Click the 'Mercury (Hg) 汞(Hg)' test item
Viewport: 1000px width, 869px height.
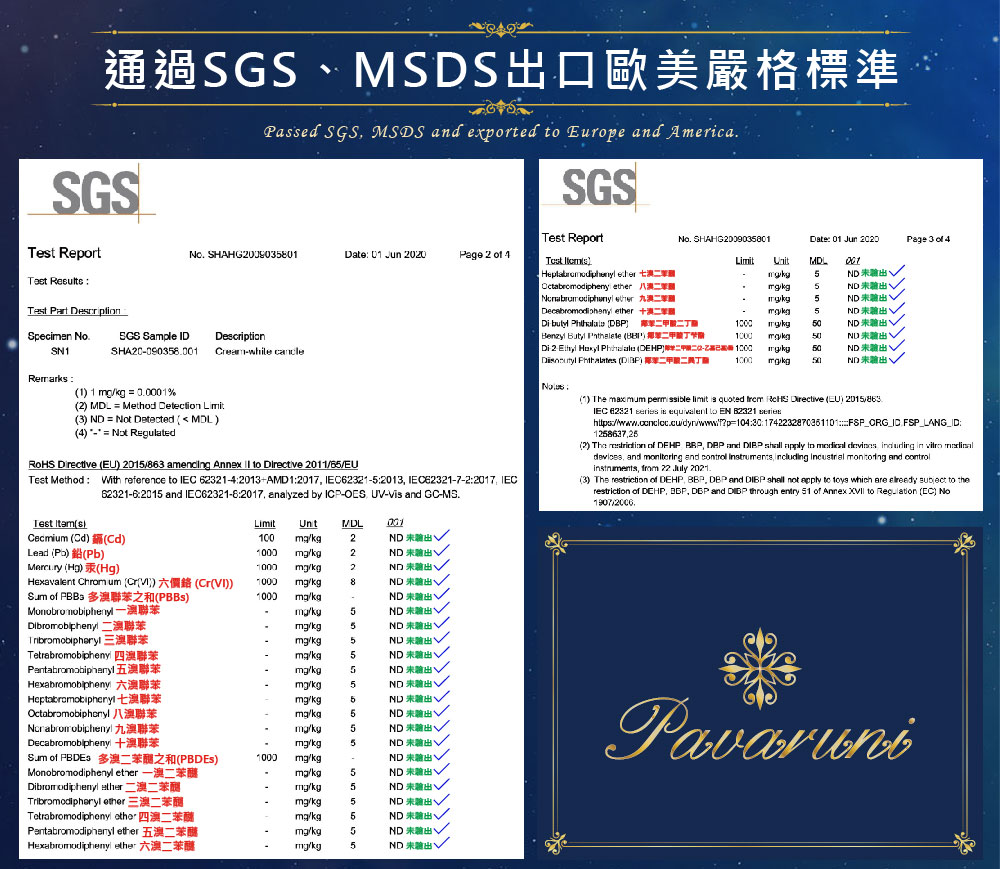click(x=73, y=567)
